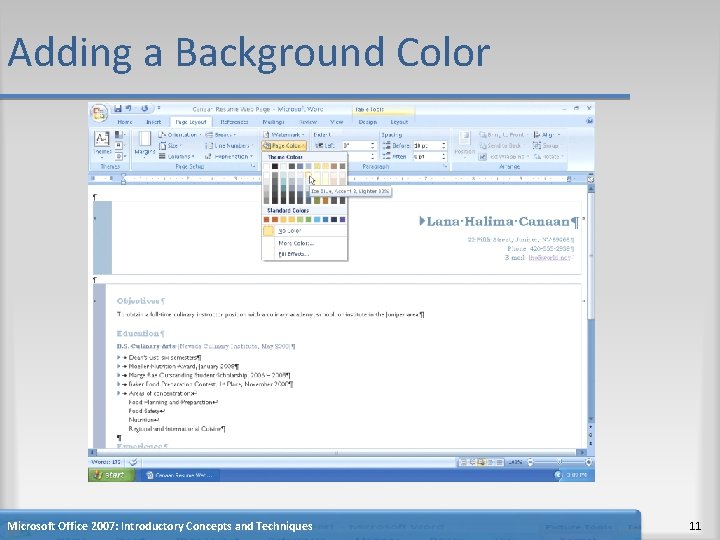Open Theme Effects dropdown in Themes group

119,157
